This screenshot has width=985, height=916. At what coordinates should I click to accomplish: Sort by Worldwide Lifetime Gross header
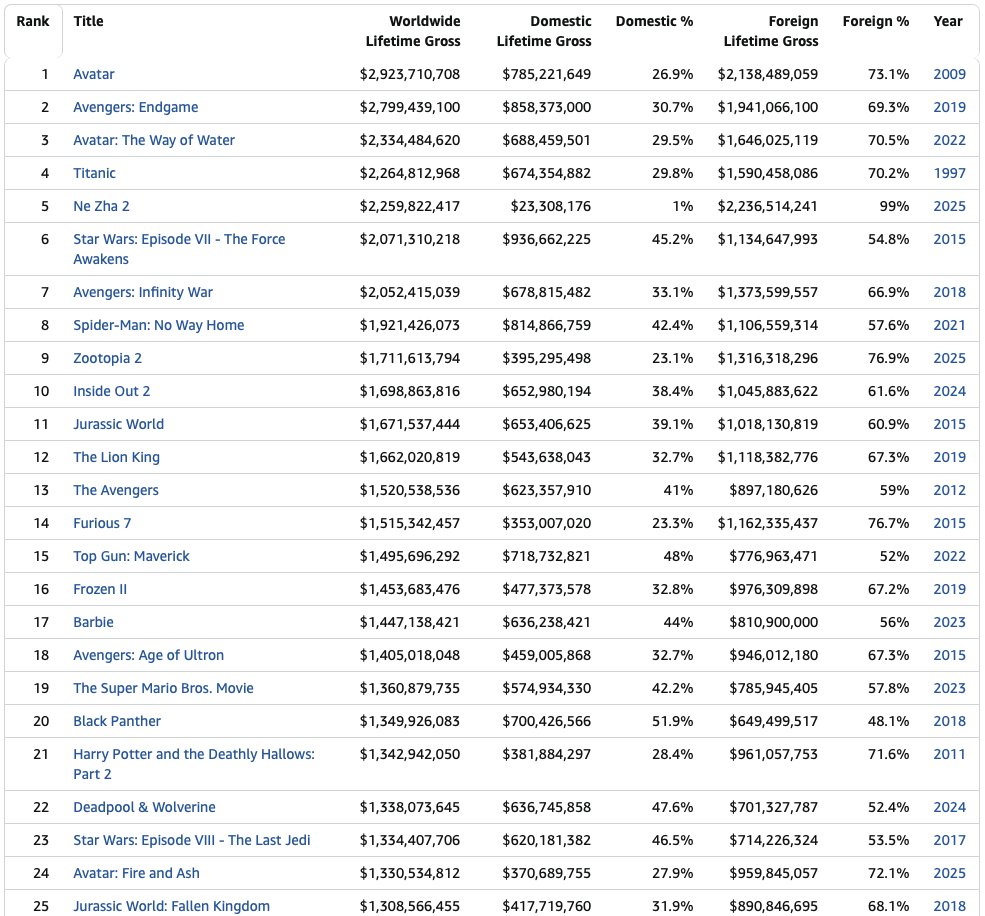411,31
